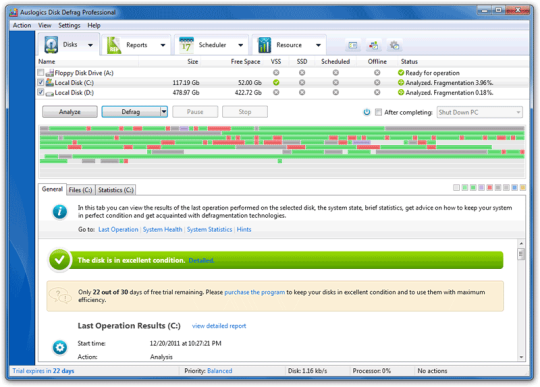Click the Free Space column header
Image resolution: width=540 pixels, height=387 pixels.
(245, 62)
